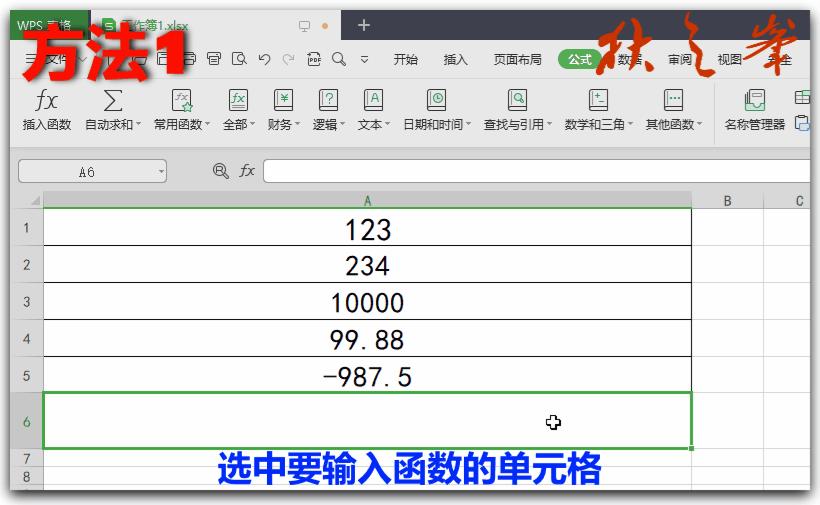Click the Insert Function (插入函数) fx icon
The width and height of the screenshot is (820, 505).
[x=46, y=100]
